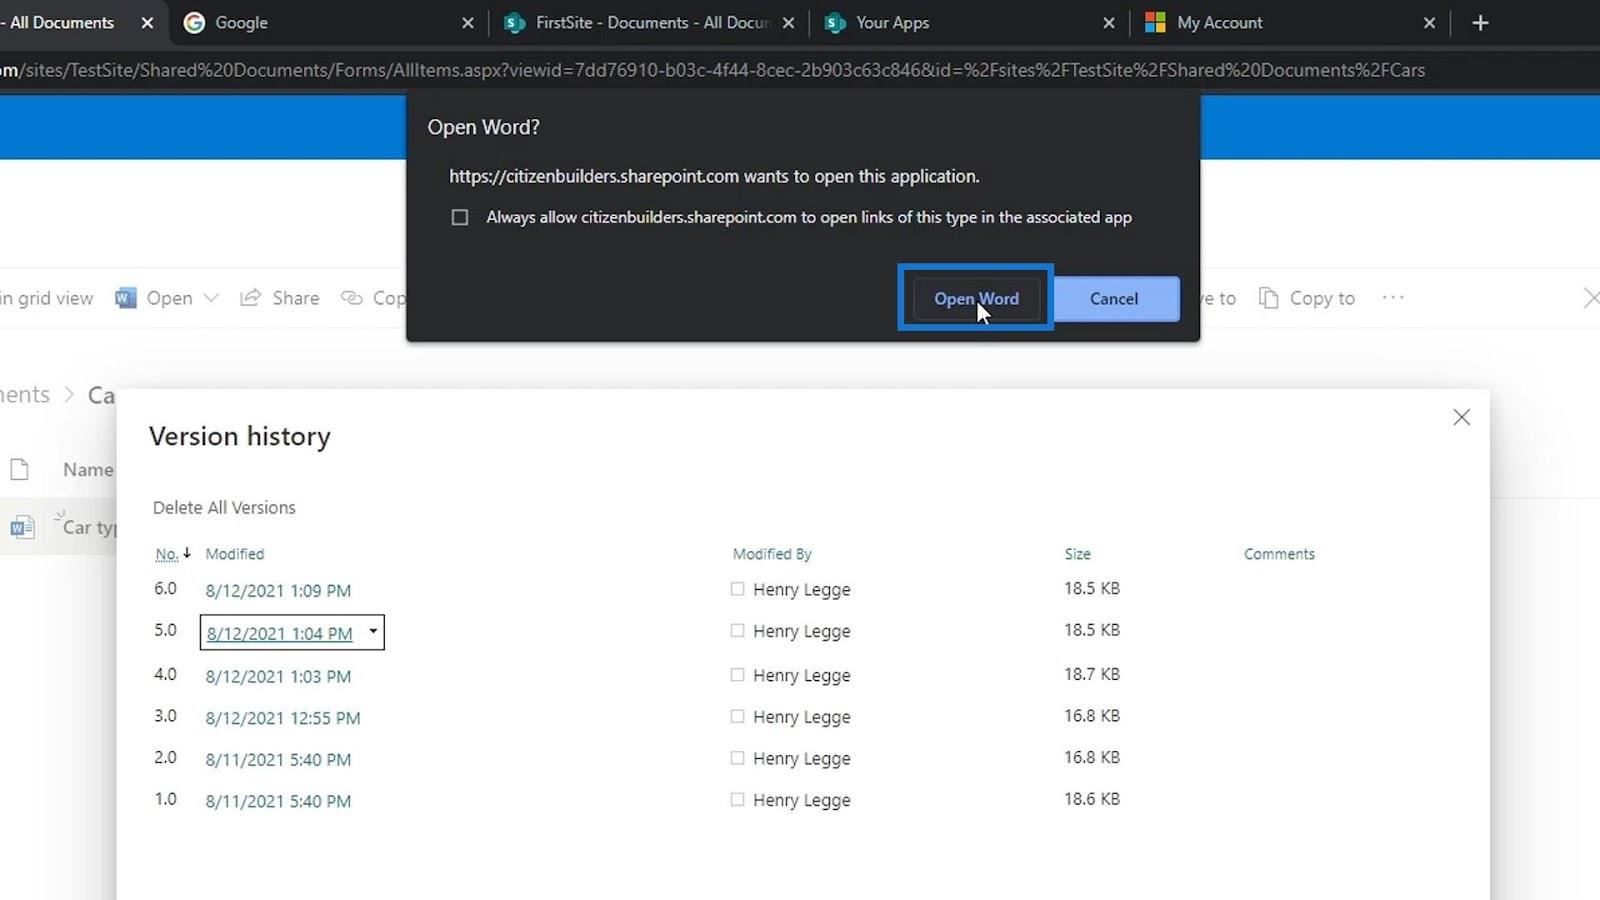Close the All Documents tab
Screen dimensions: 1600x900
pos(147,22)
